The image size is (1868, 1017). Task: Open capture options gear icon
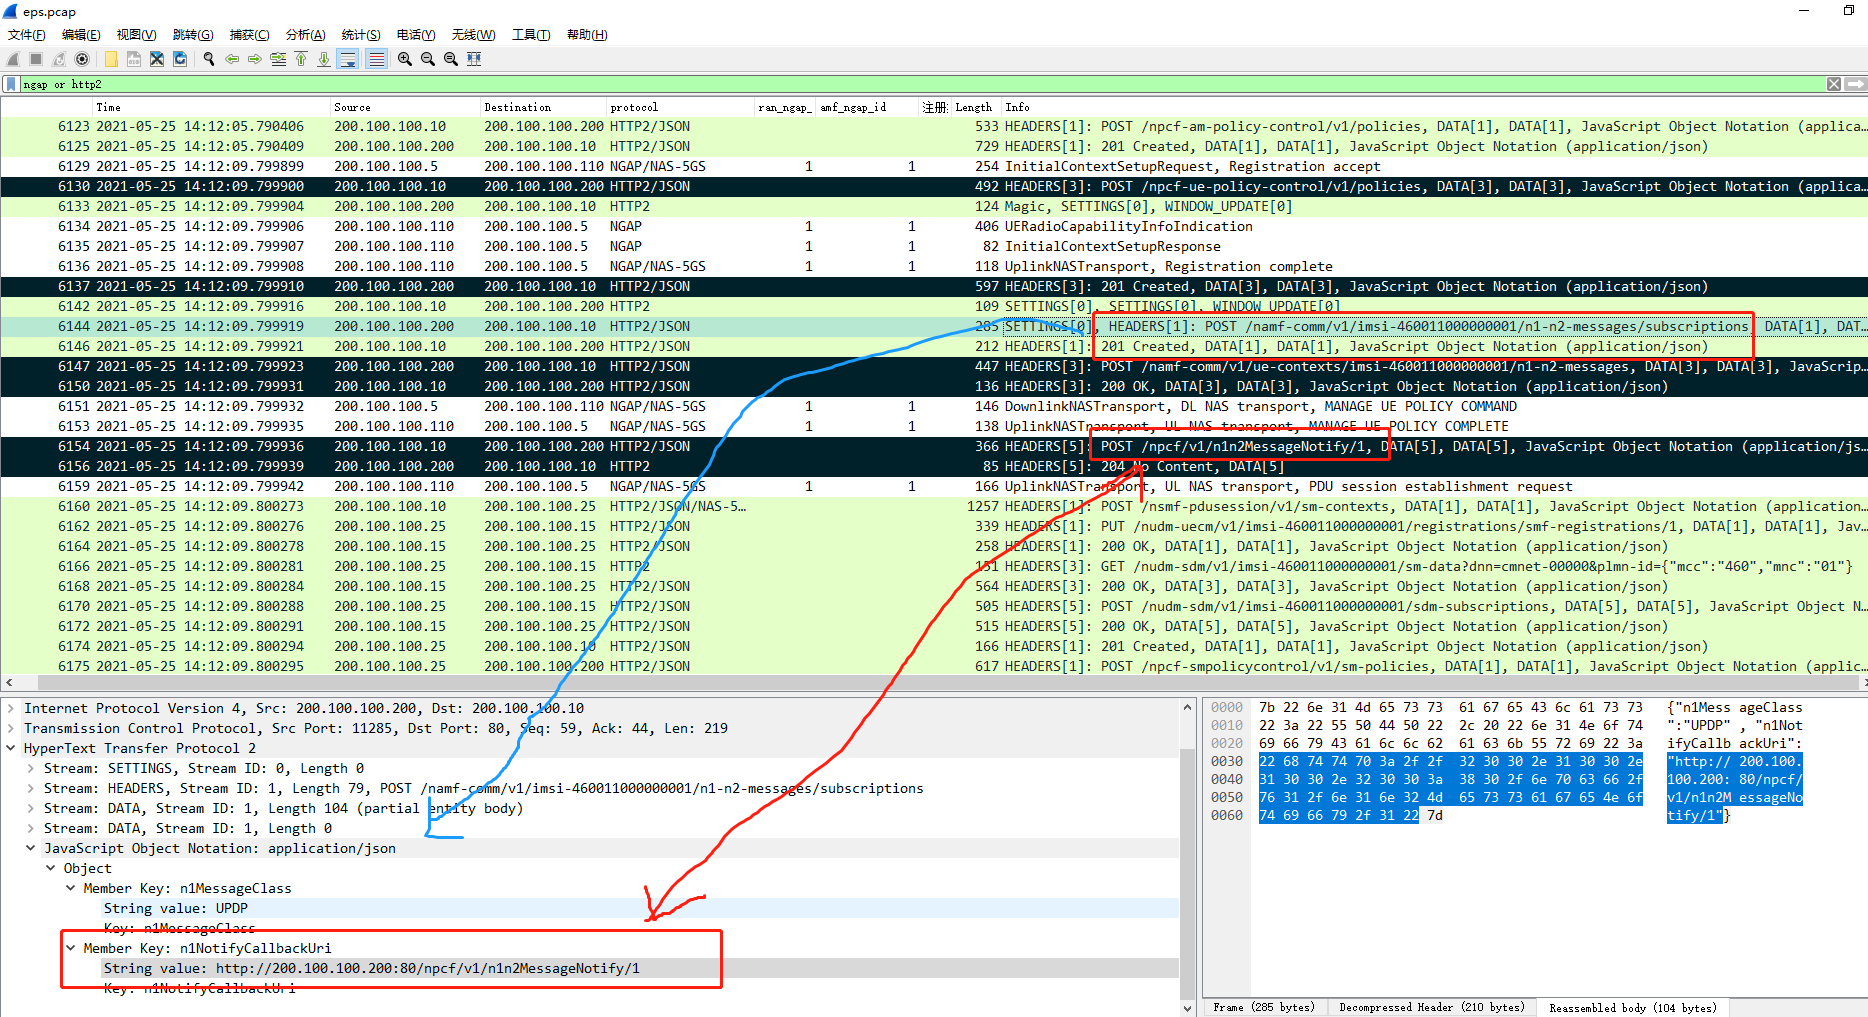click(82, 59)
